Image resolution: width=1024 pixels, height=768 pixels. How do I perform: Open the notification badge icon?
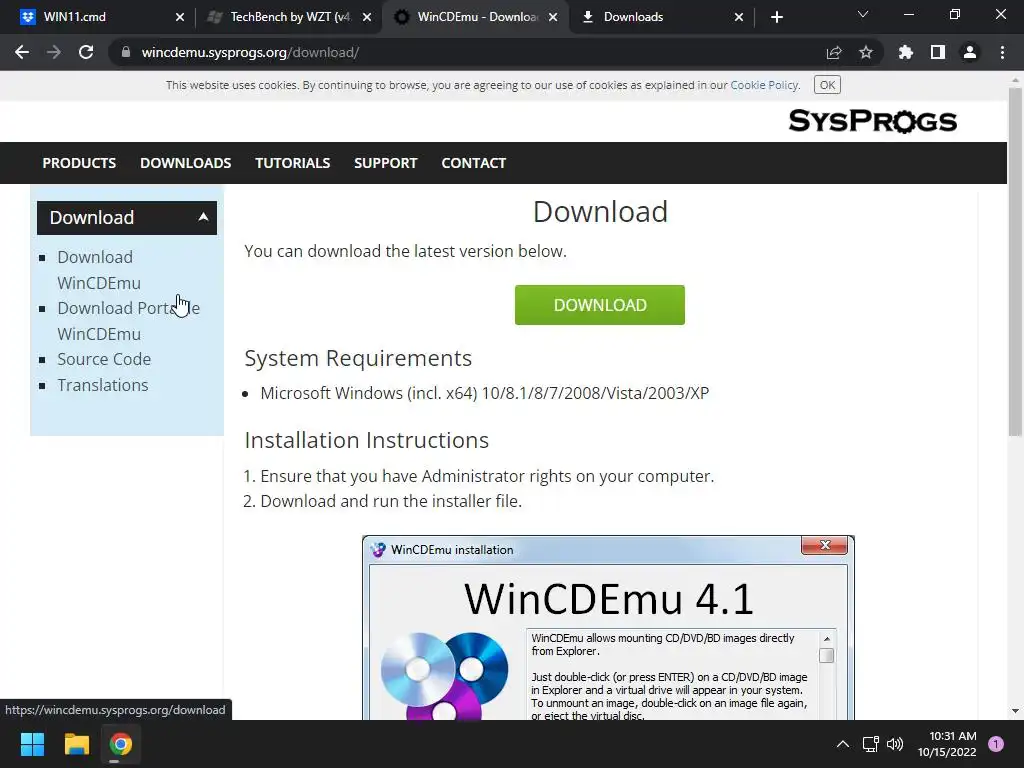(995, 744)
